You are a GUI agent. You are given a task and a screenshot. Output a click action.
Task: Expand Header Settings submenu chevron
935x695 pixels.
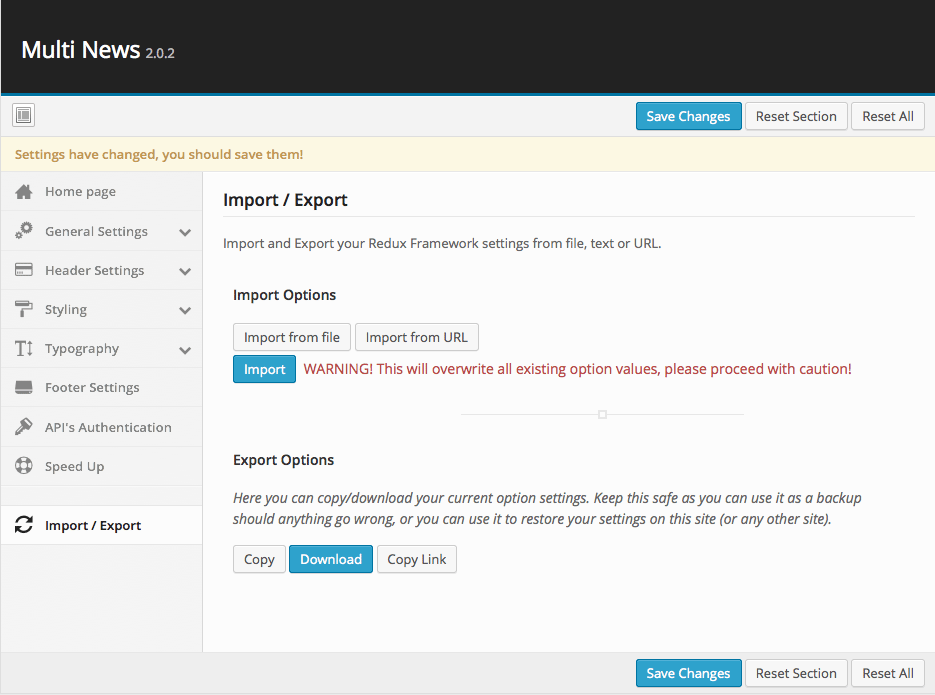coord(185,271)
